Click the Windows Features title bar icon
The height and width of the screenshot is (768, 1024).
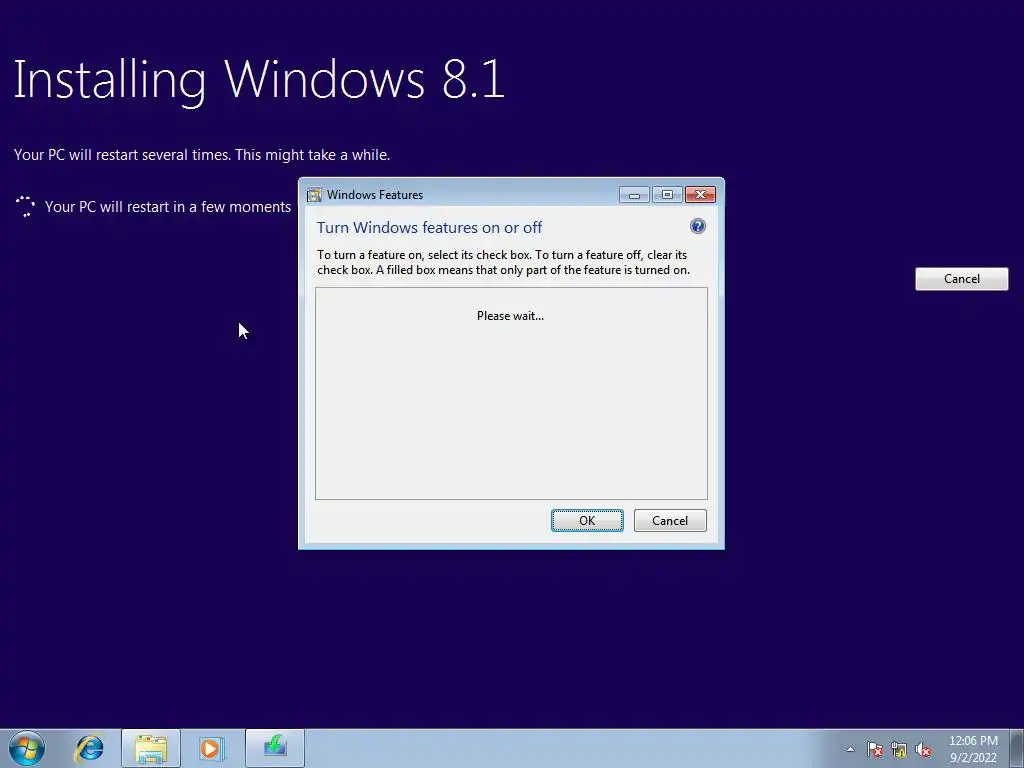click(x=314, y=195)
